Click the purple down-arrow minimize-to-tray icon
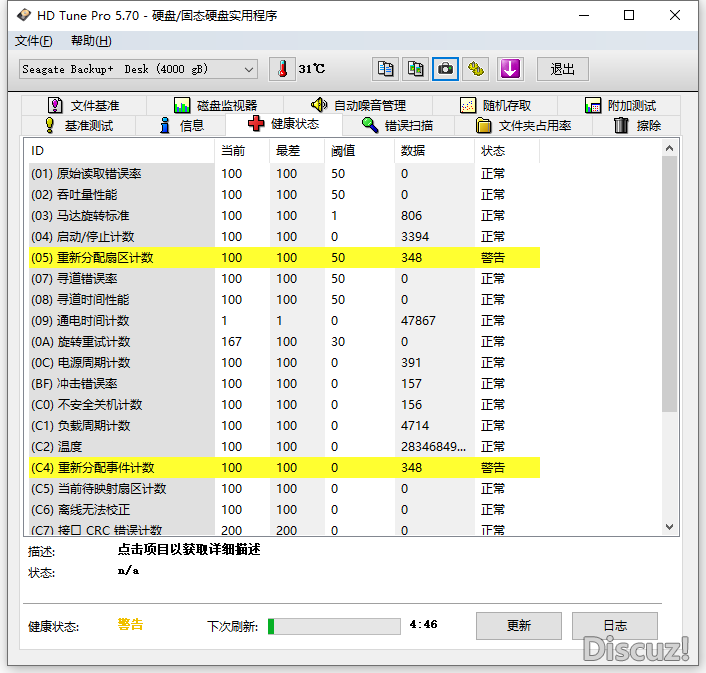This screenshot has width=706, height=673. click(x=510, y=69)
